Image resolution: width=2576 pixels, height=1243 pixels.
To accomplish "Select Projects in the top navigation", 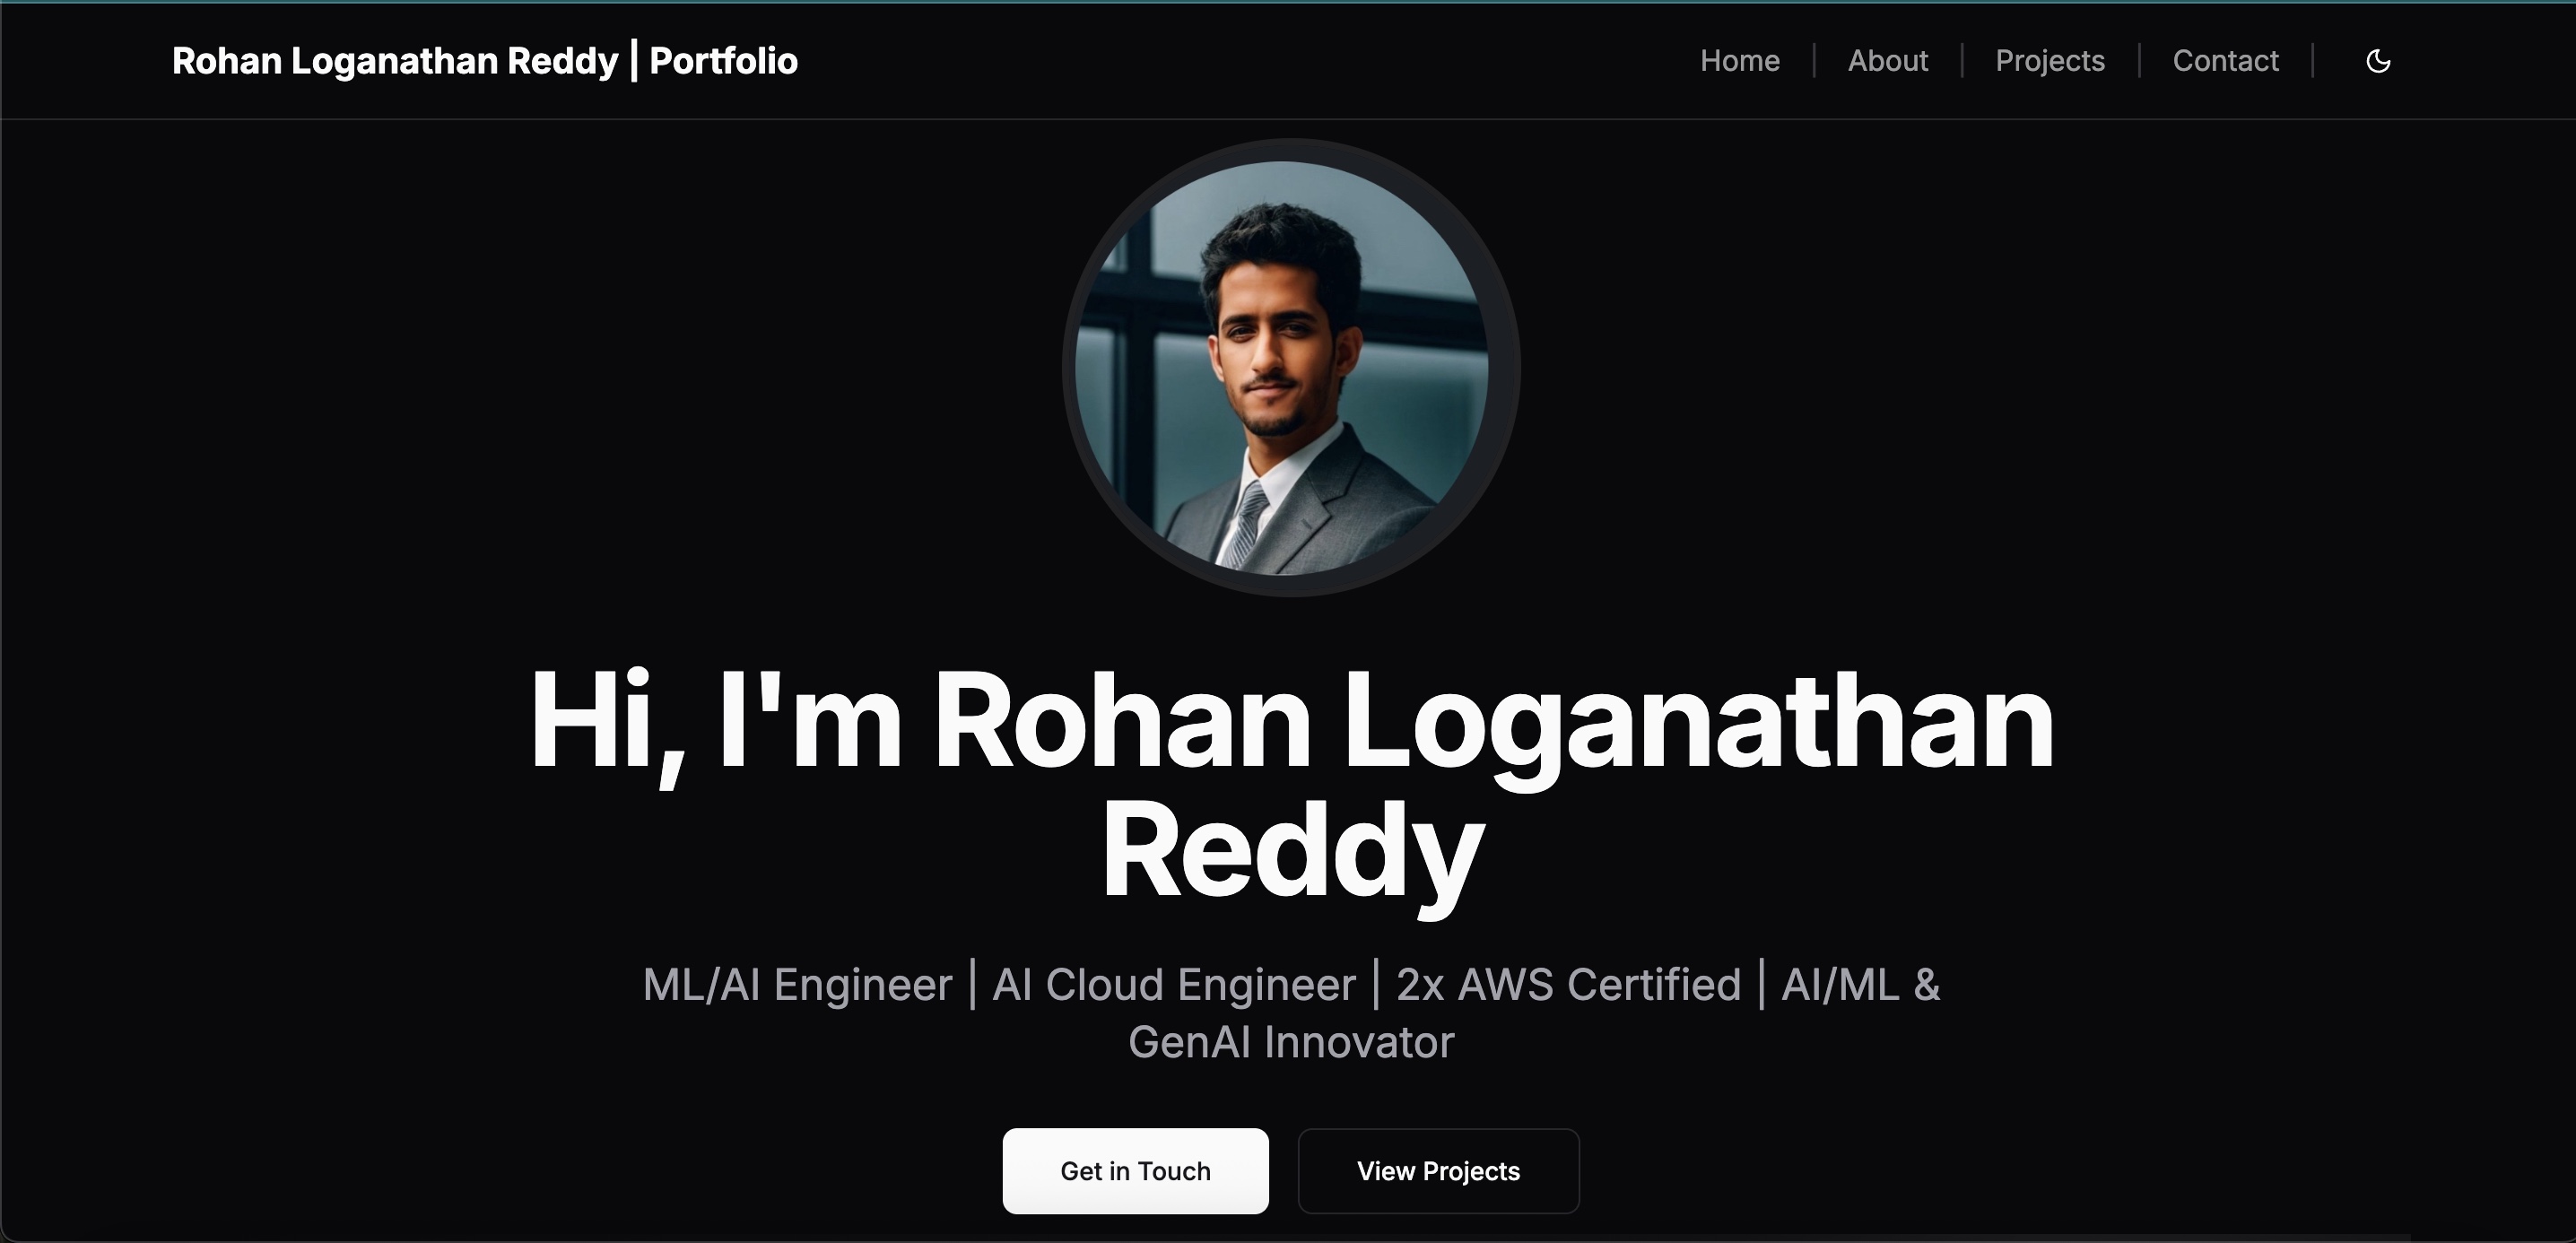I will click(x=2049, y=61).
